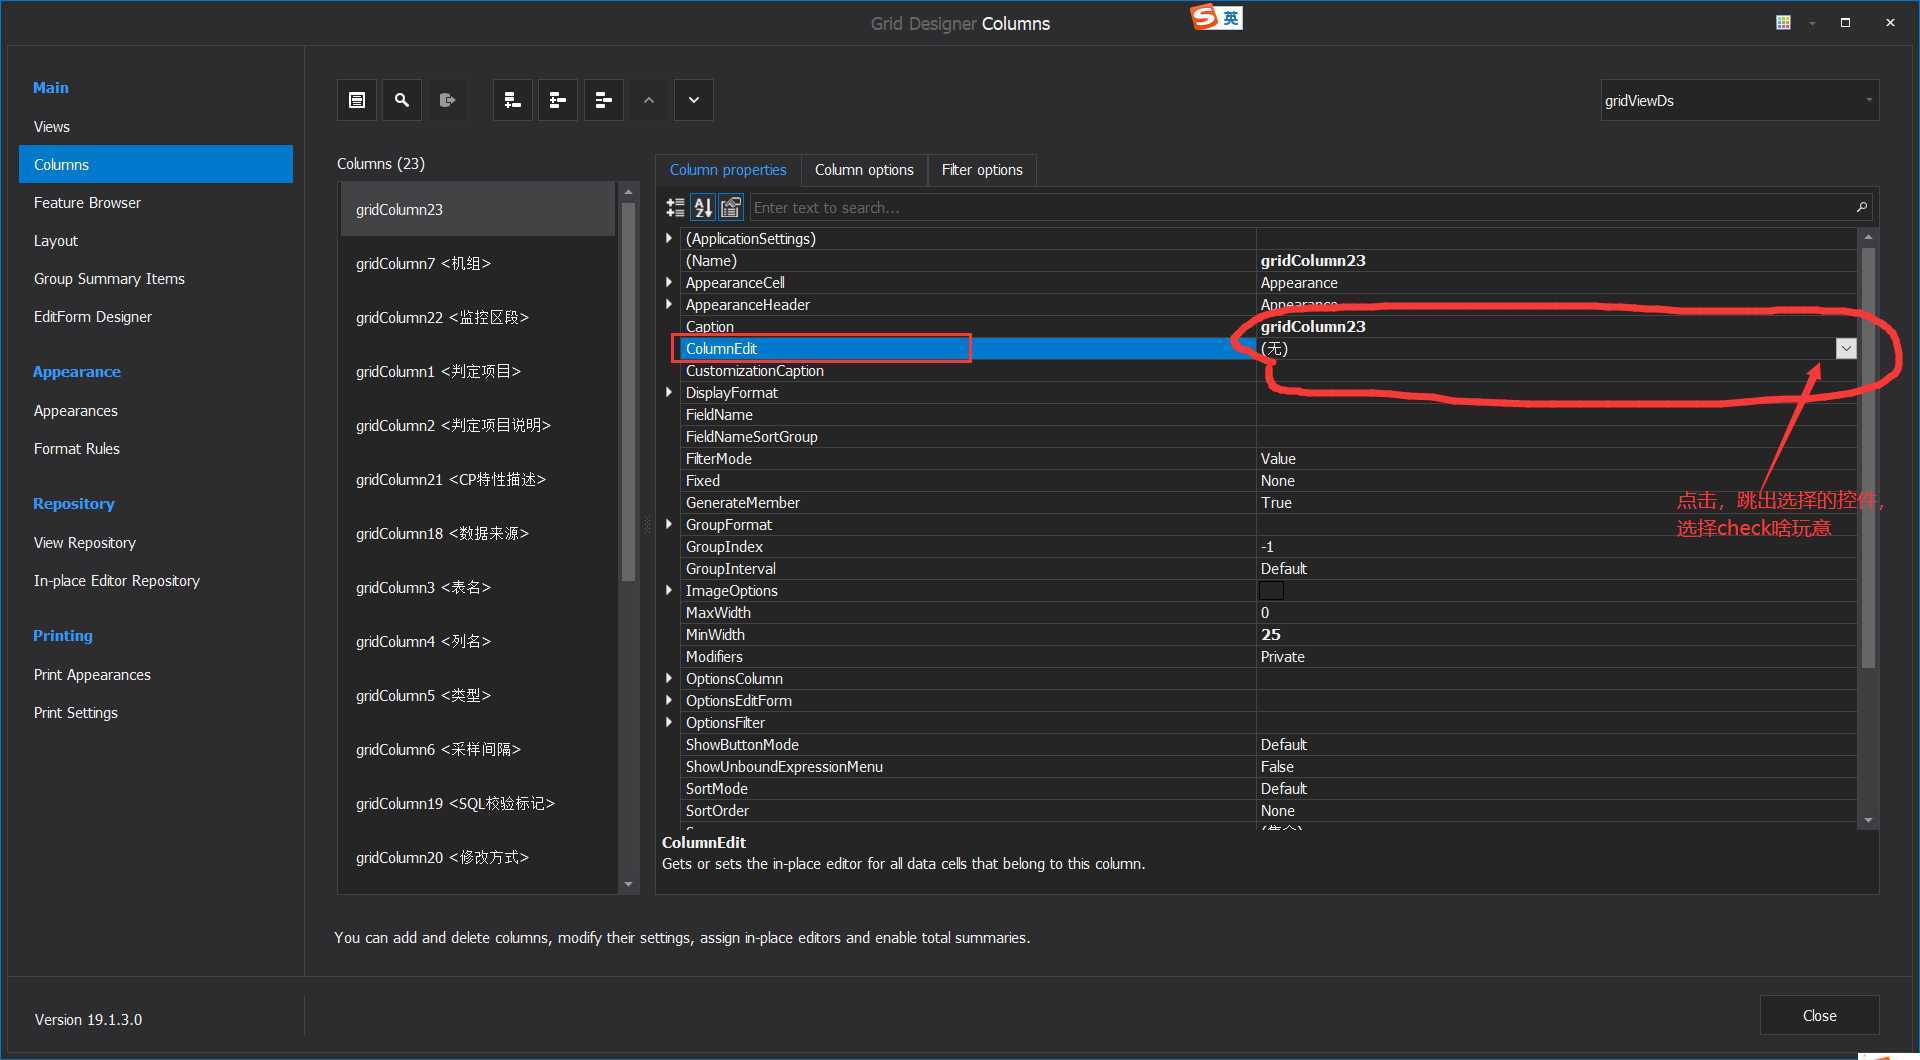Select gridColumn18 <数据来源> column
1920x1060 pixels.
[478, 533]
